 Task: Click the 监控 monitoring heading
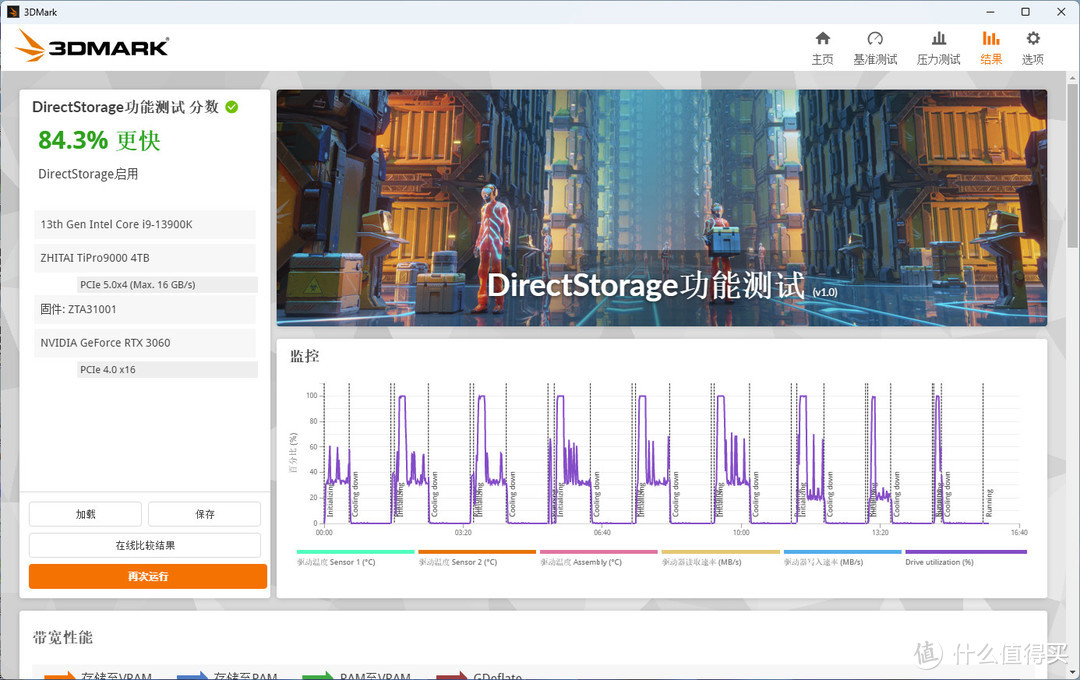304,356
